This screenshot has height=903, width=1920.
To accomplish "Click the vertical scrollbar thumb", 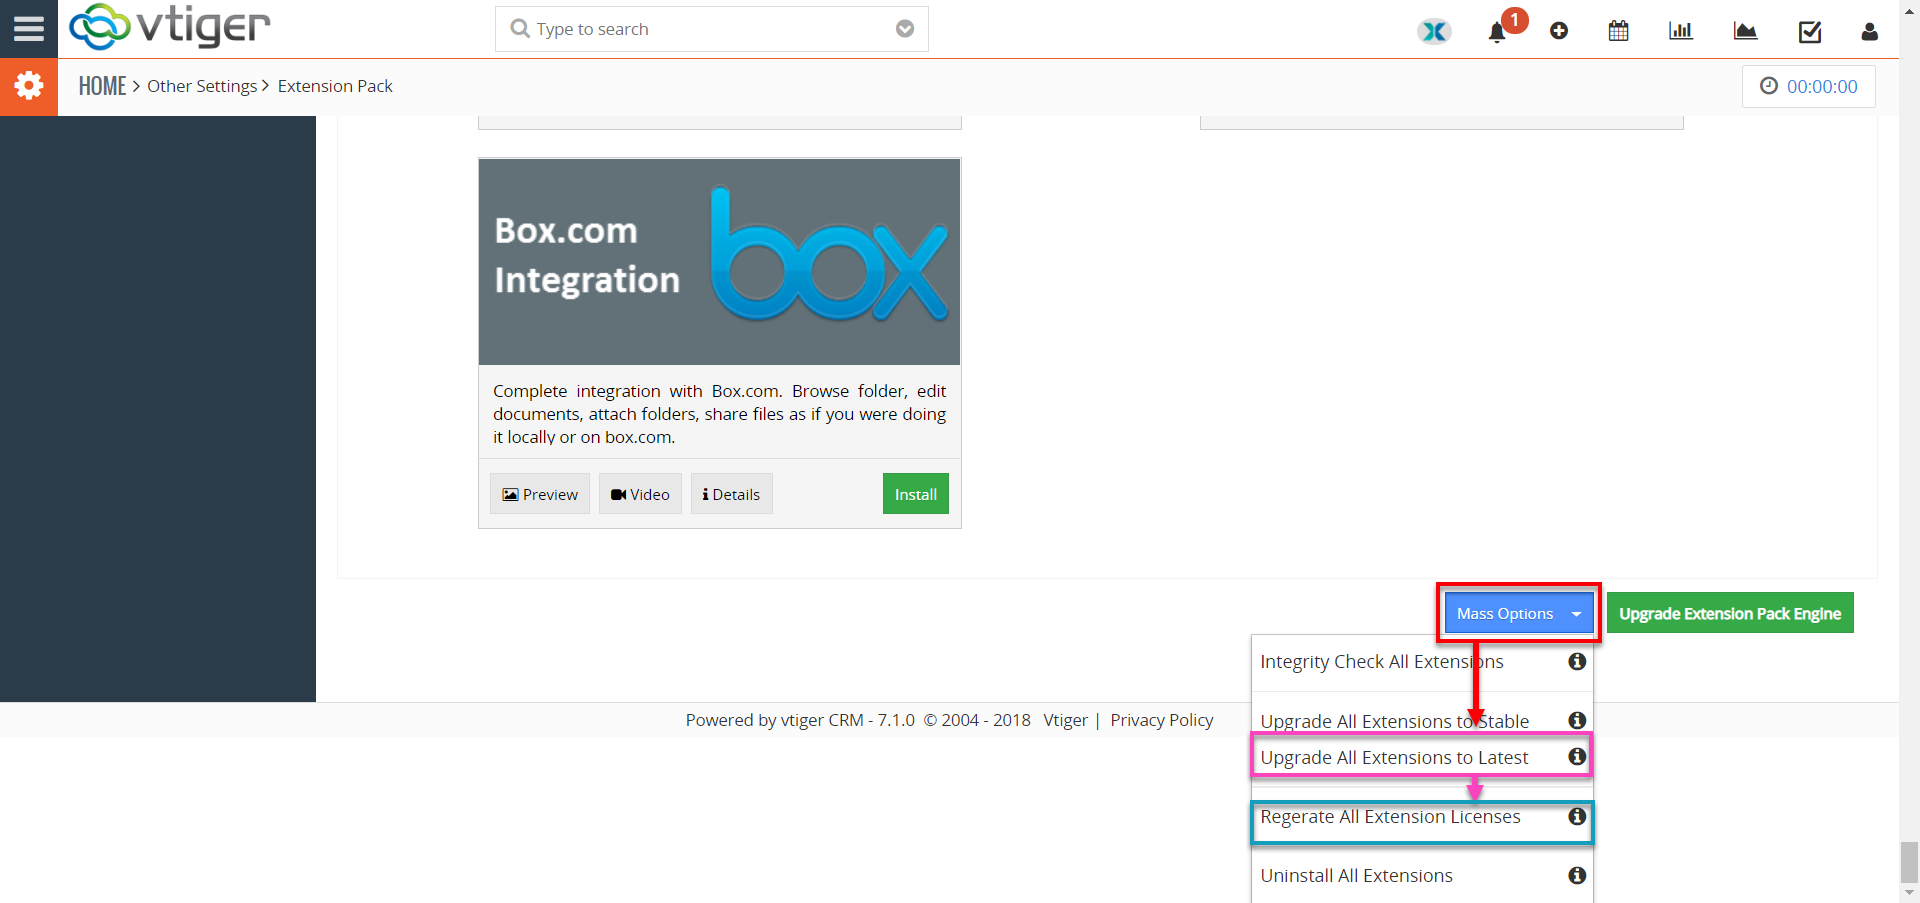I will pos(1909,862).
